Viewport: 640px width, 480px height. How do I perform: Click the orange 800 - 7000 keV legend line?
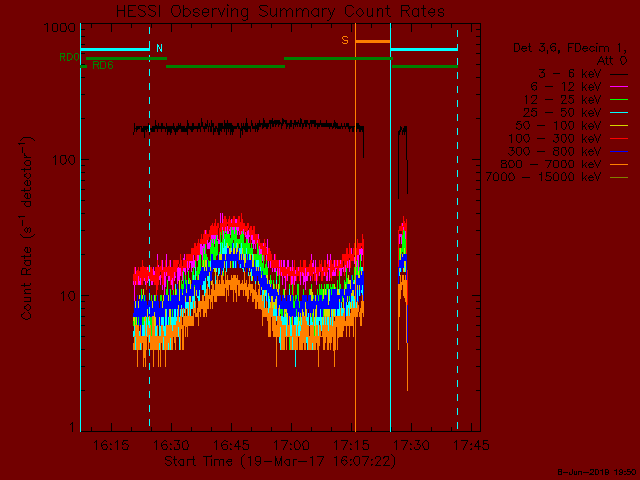click(619, 164)
